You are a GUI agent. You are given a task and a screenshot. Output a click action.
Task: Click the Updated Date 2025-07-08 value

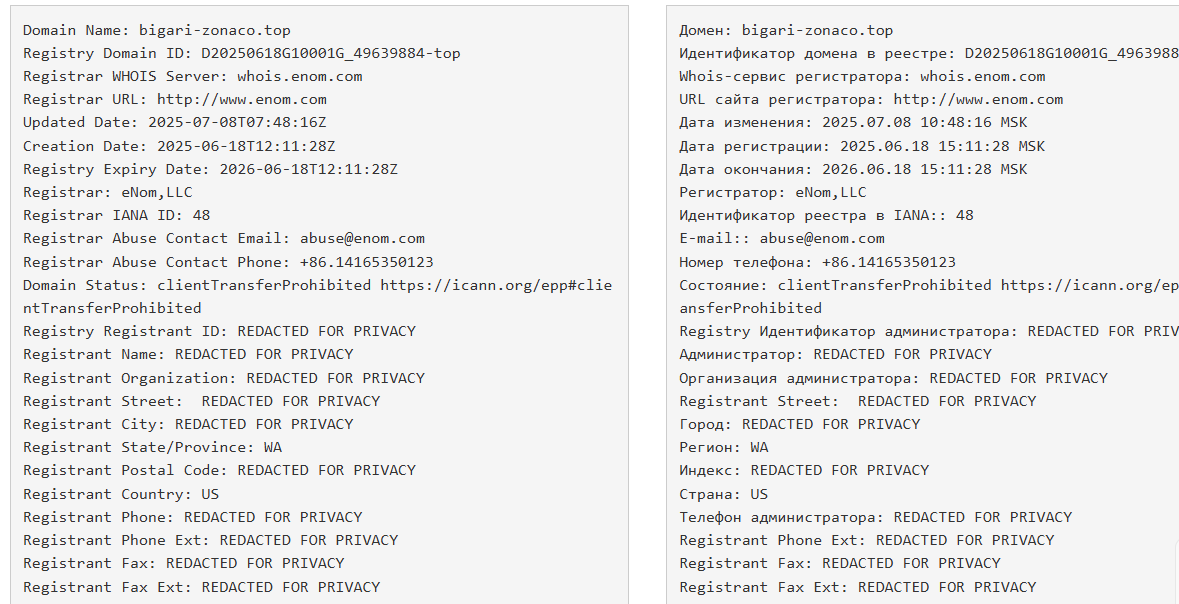(237, 122)
